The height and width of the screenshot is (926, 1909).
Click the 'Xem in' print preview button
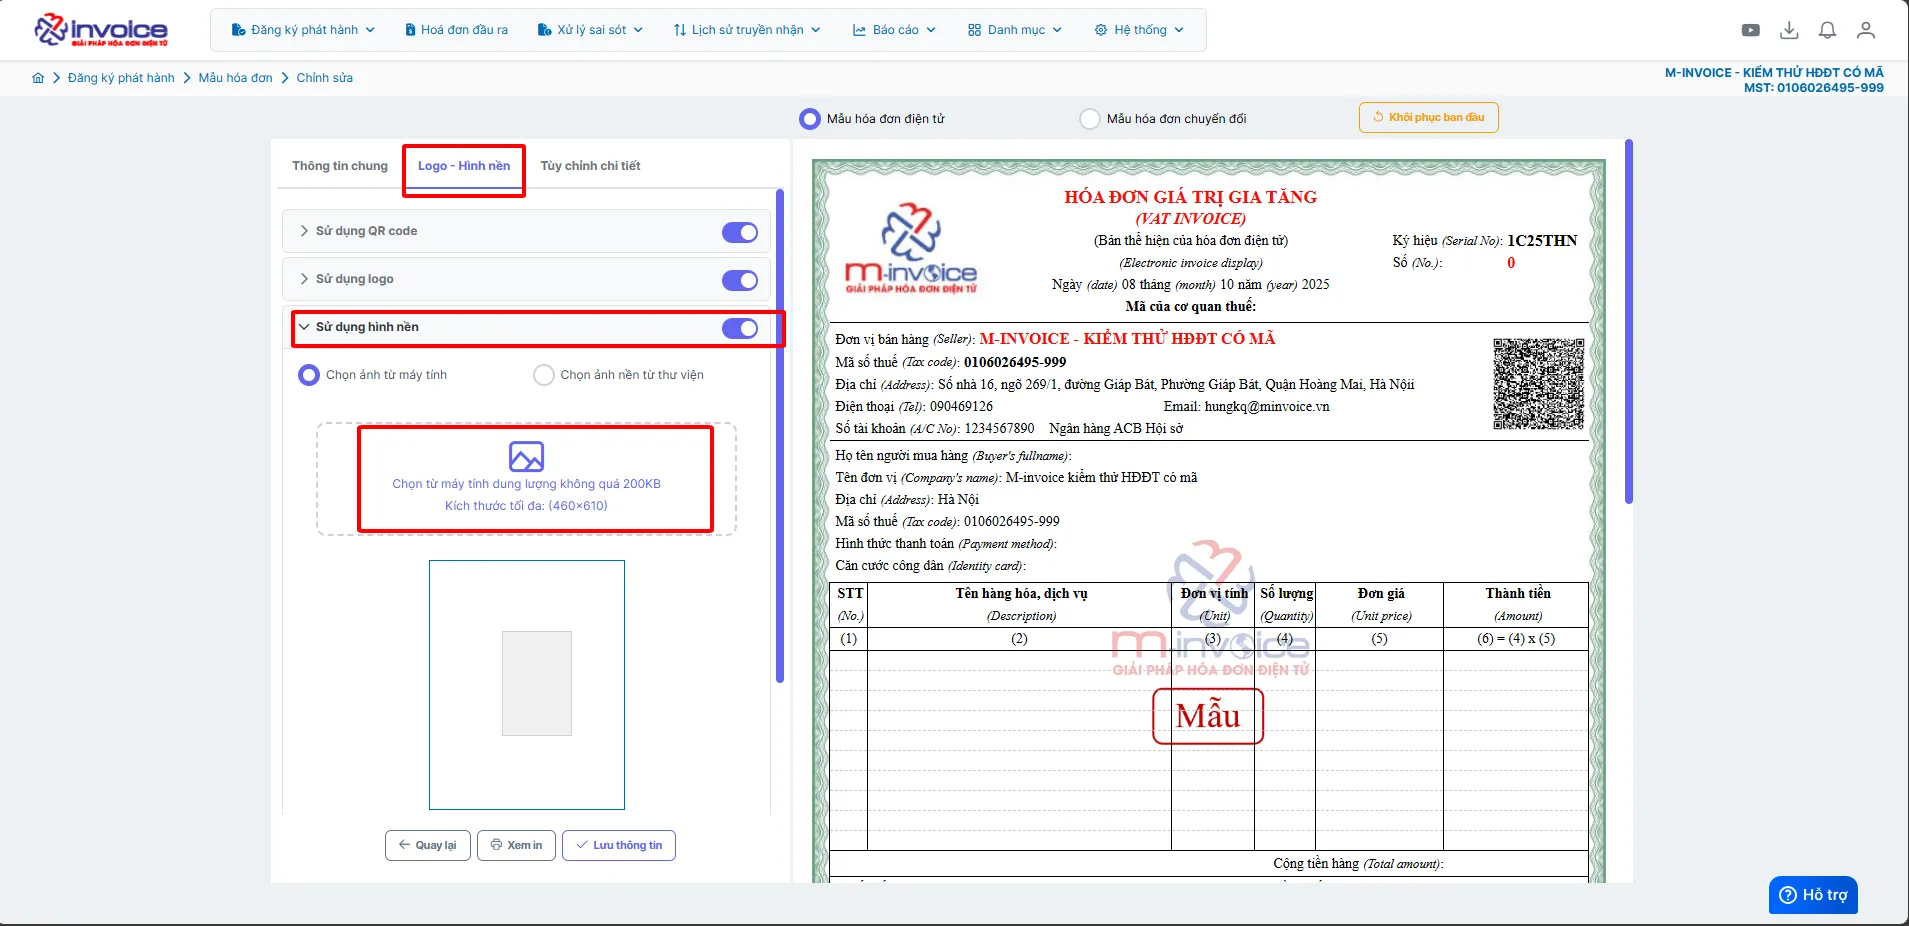[x=516, y=845]
